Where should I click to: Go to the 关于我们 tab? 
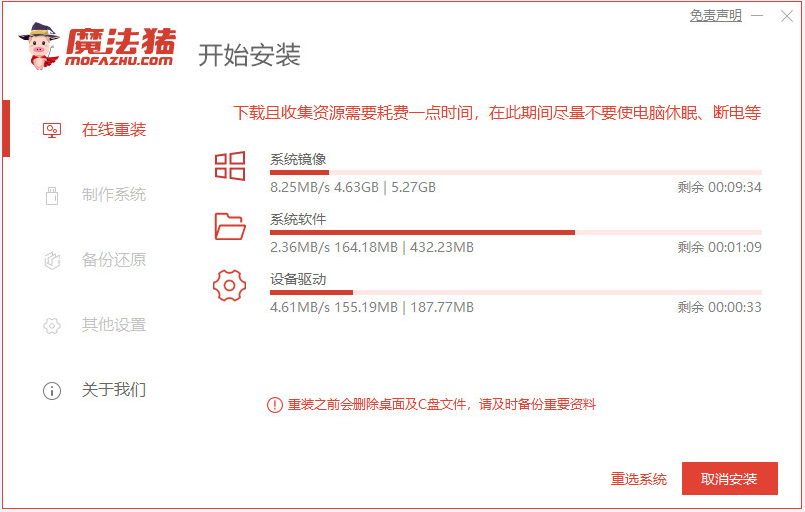(114, 390)
